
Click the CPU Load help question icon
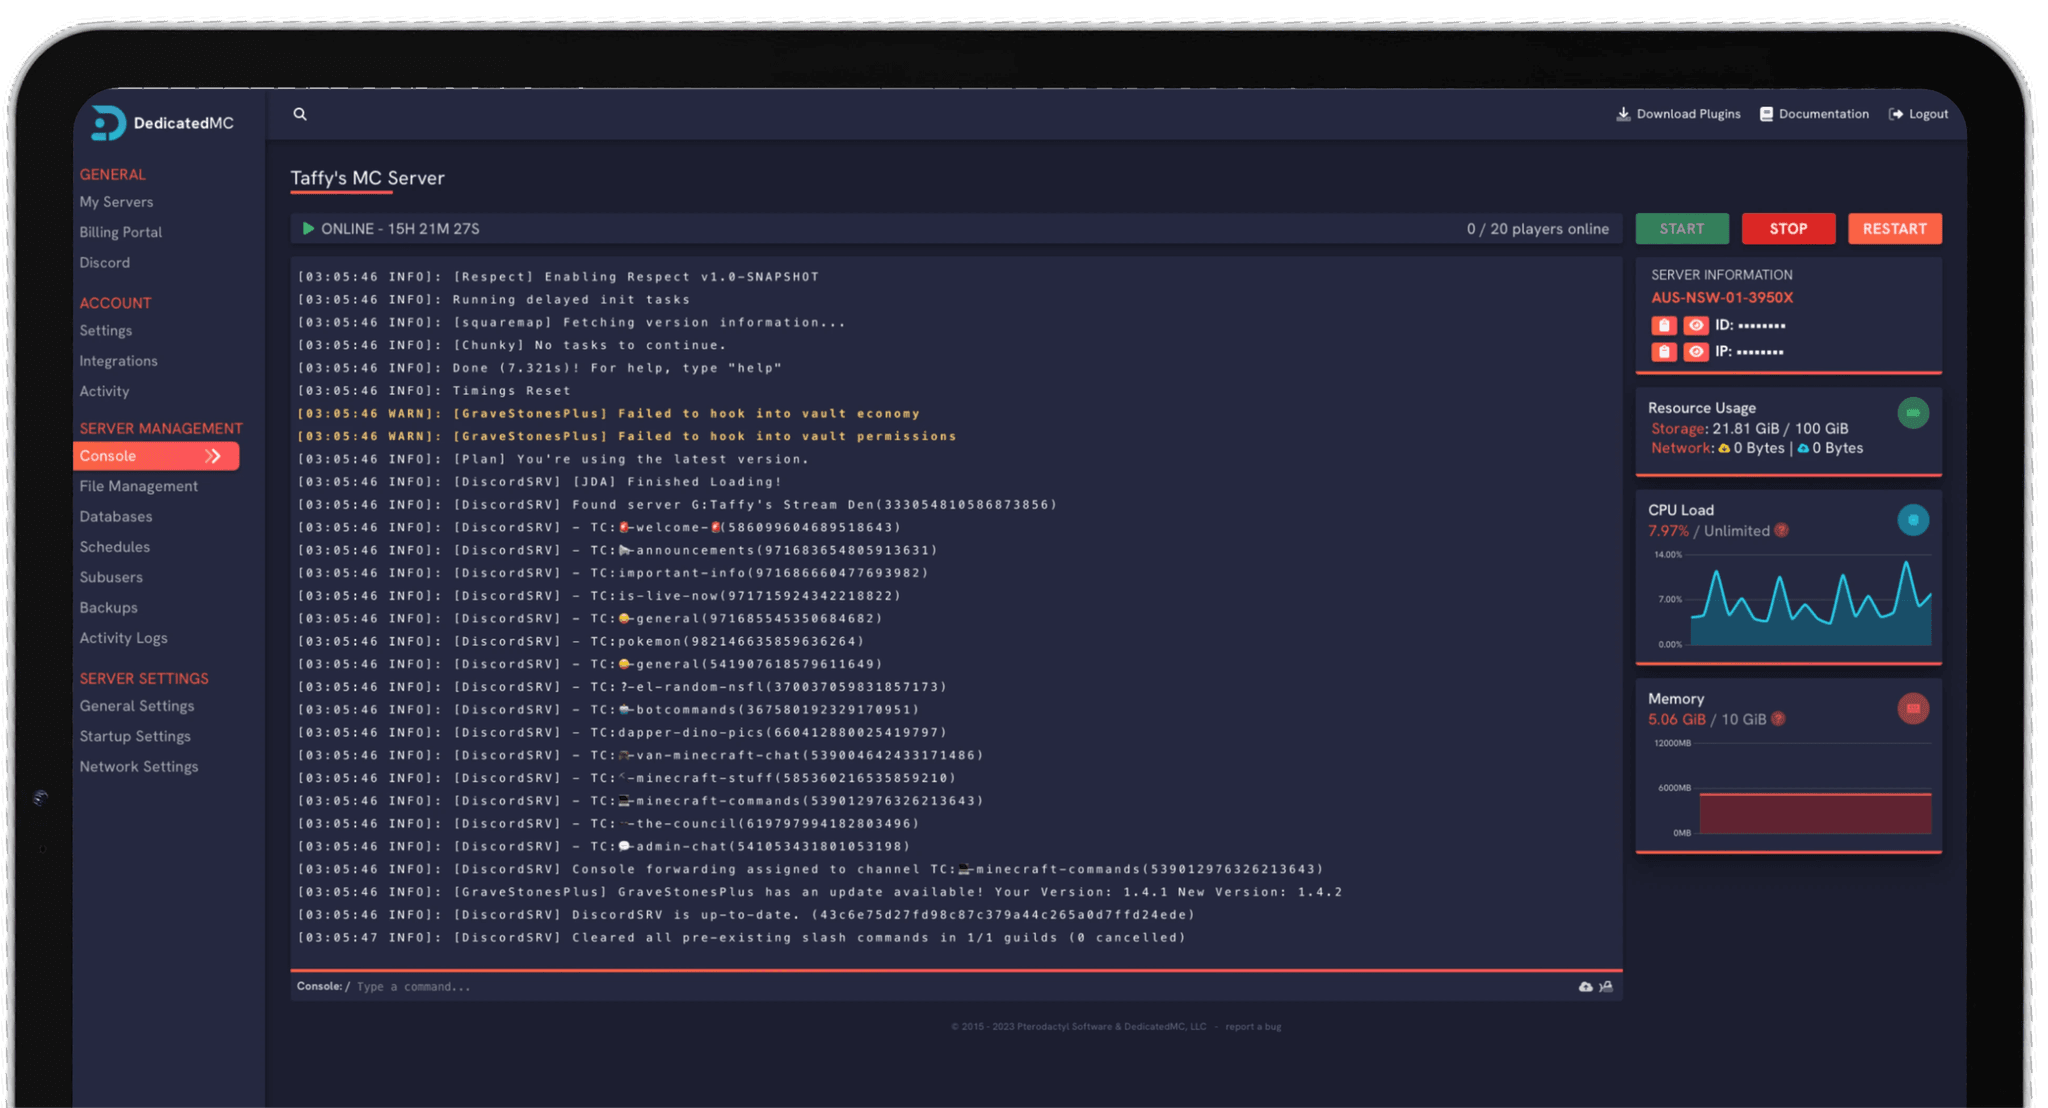[1781, 531]
